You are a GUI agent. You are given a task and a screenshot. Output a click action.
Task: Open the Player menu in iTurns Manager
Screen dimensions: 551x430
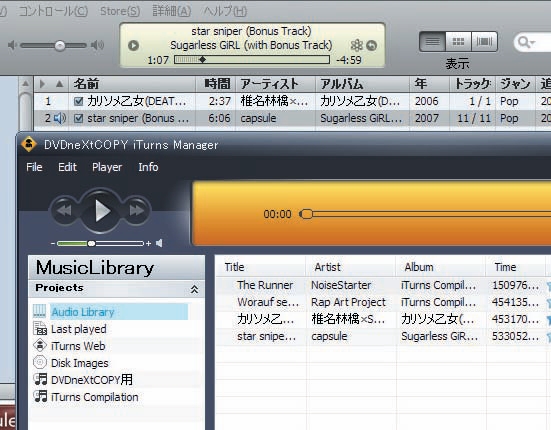pos(107,167)
